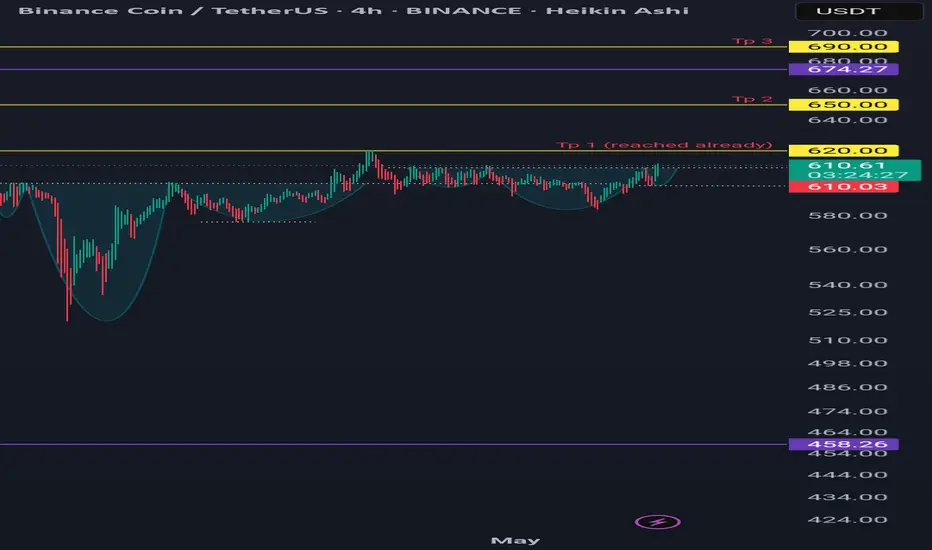Click the 660.00 price scale value
This screenshot has width=932, height=550.
tap(848, 90)
